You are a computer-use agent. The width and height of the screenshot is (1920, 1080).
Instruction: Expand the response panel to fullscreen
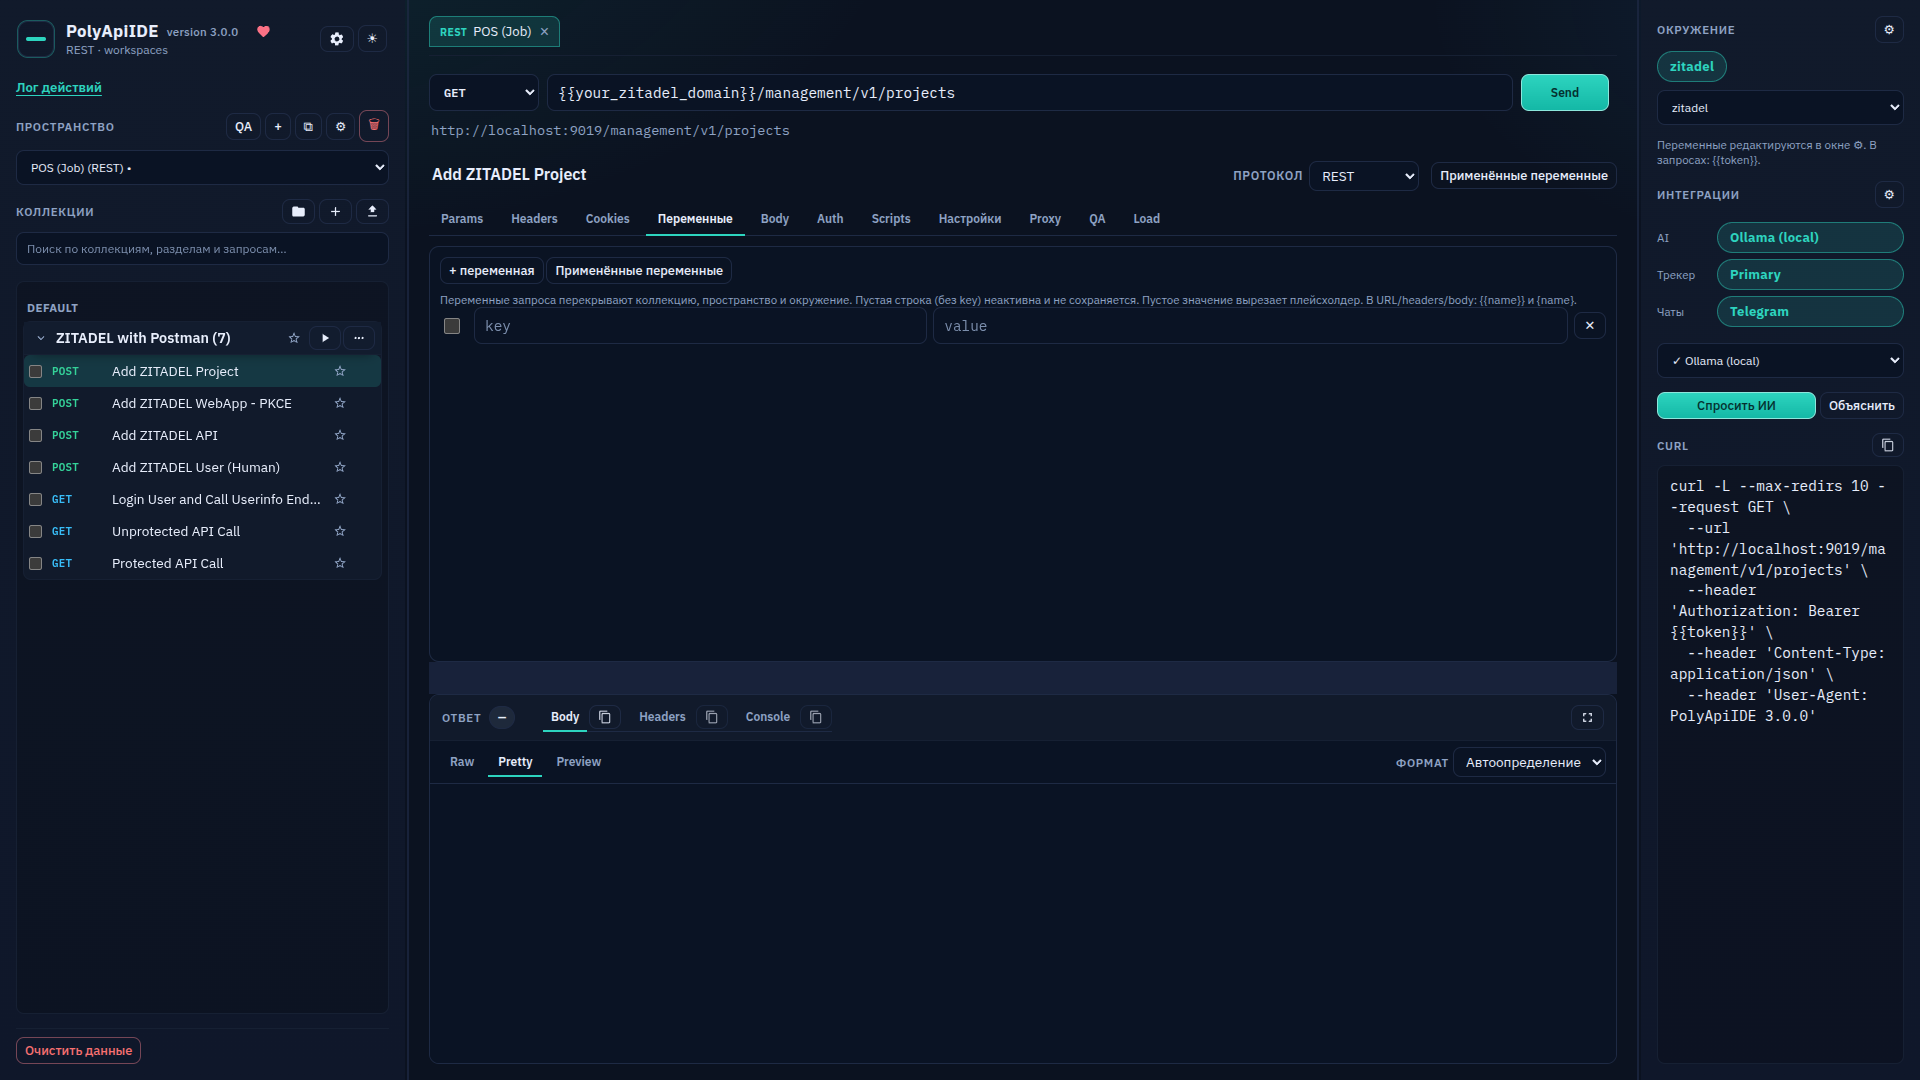[1587, 718]
